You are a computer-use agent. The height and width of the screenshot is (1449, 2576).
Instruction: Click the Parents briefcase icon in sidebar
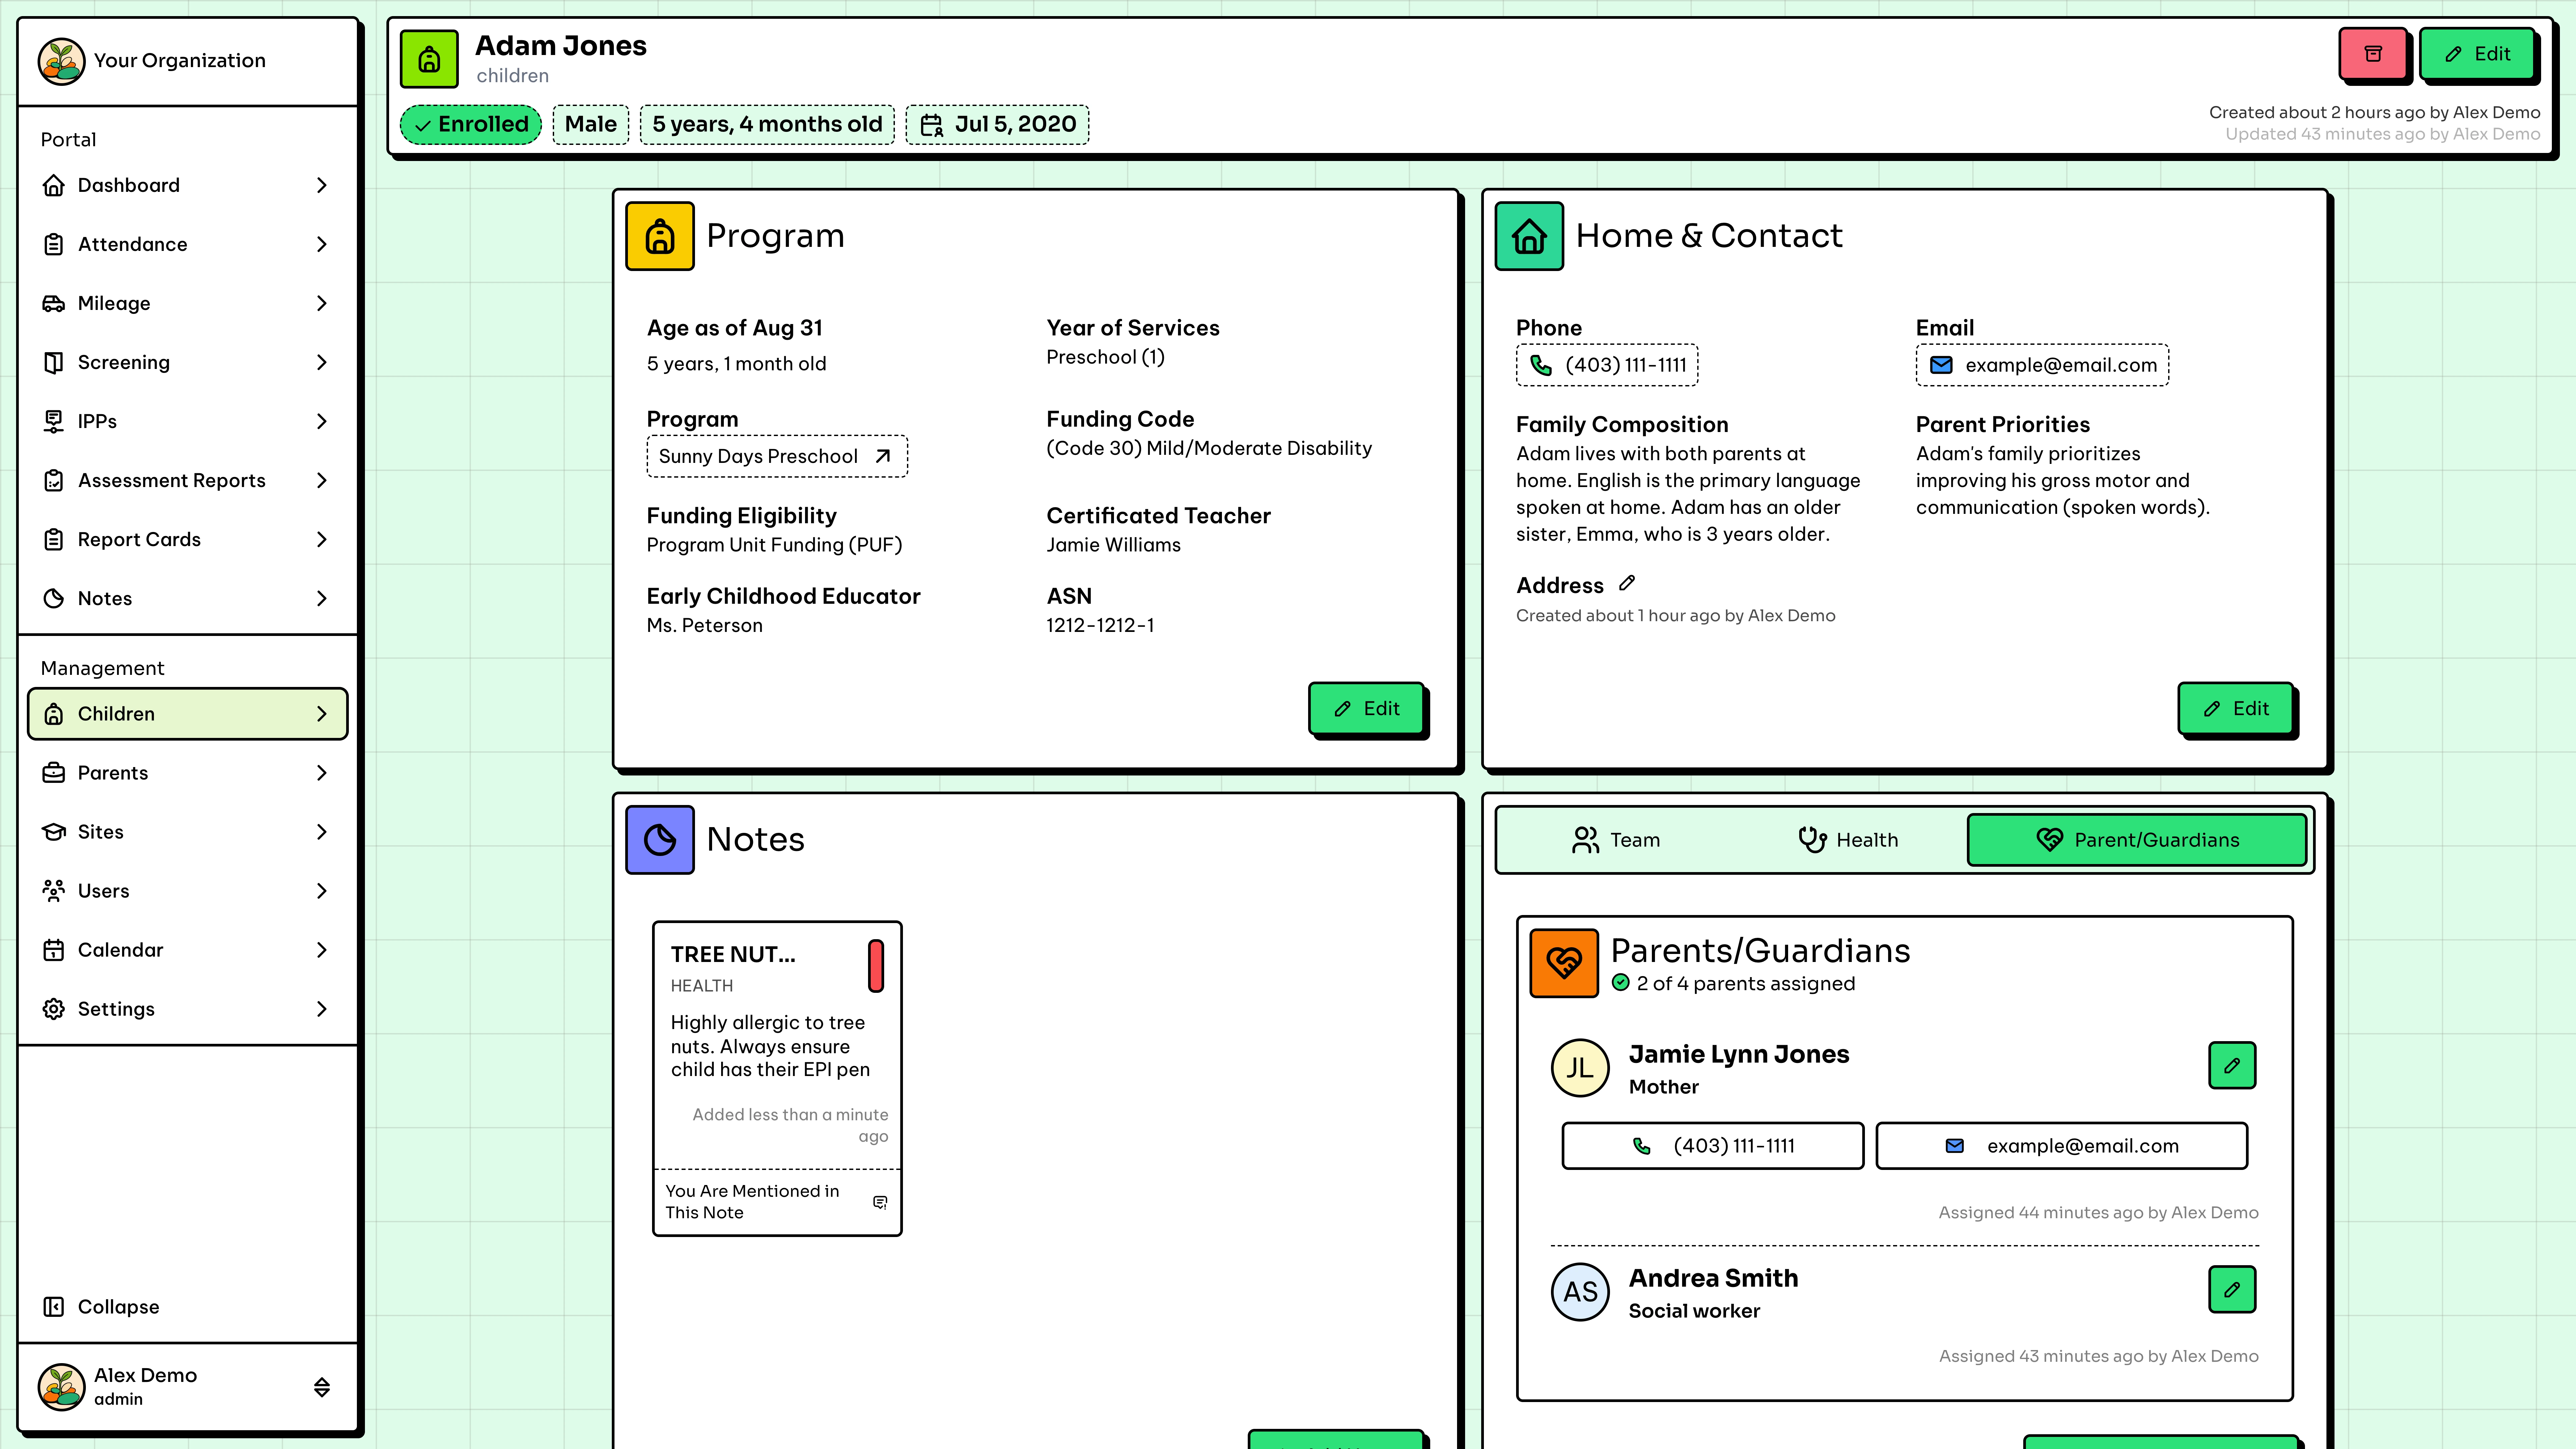coord(54,773)
